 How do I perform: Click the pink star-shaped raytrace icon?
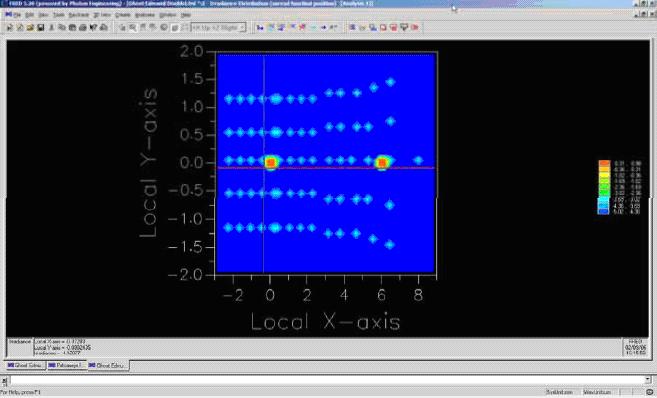pos(302,27)
